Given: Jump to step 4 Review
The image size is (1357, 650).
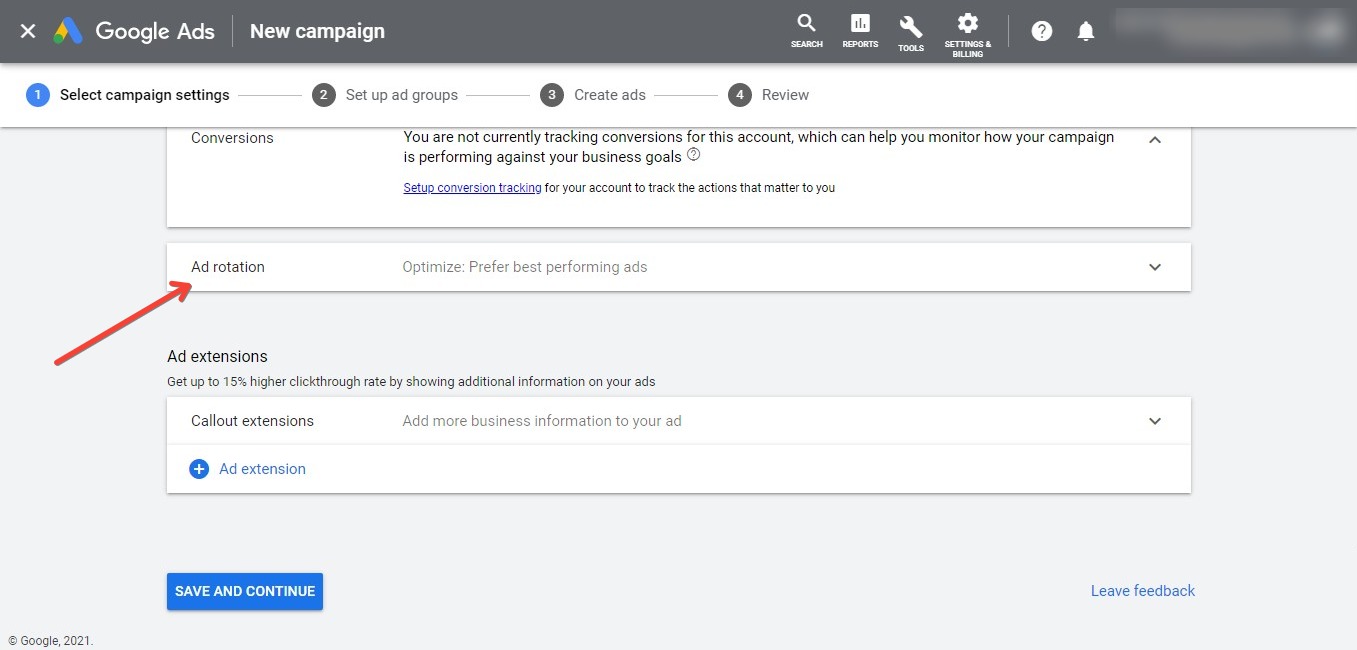Looking at the screenshot, I should tap(768, 95).
